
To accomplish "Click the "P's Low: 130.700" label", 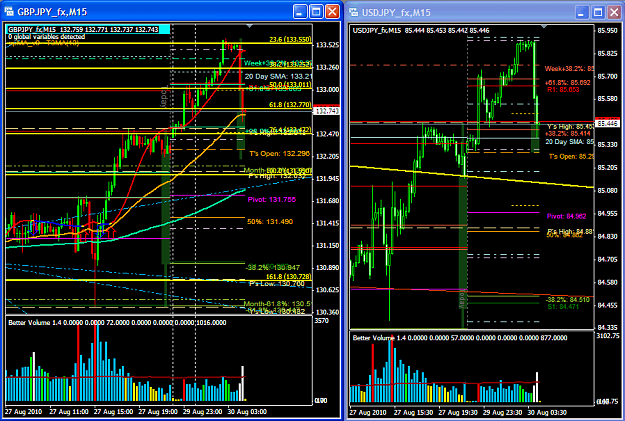I will click(276, 284).
